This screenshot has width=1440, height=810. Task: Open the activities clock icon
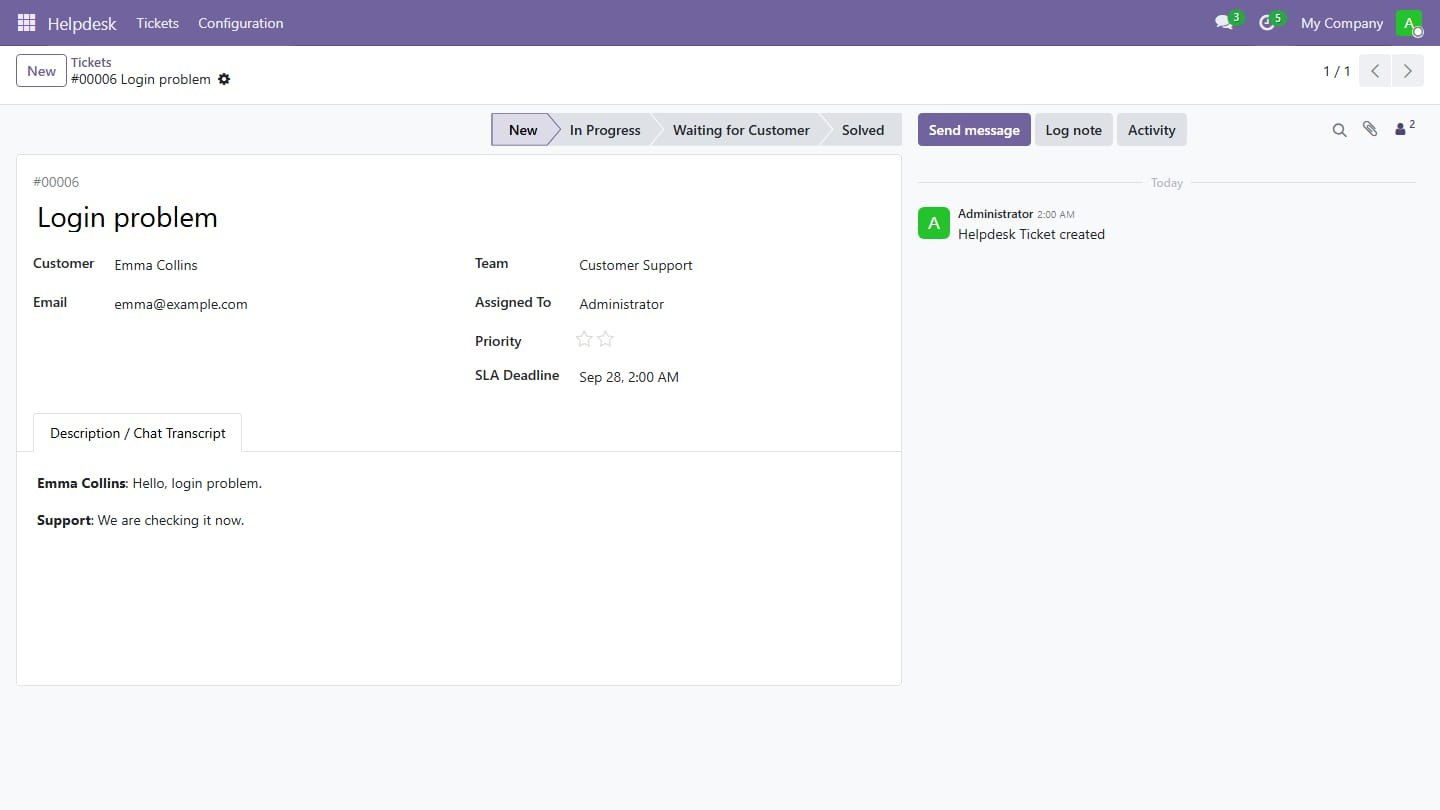pyautogui.click(x=1267, y=23)
